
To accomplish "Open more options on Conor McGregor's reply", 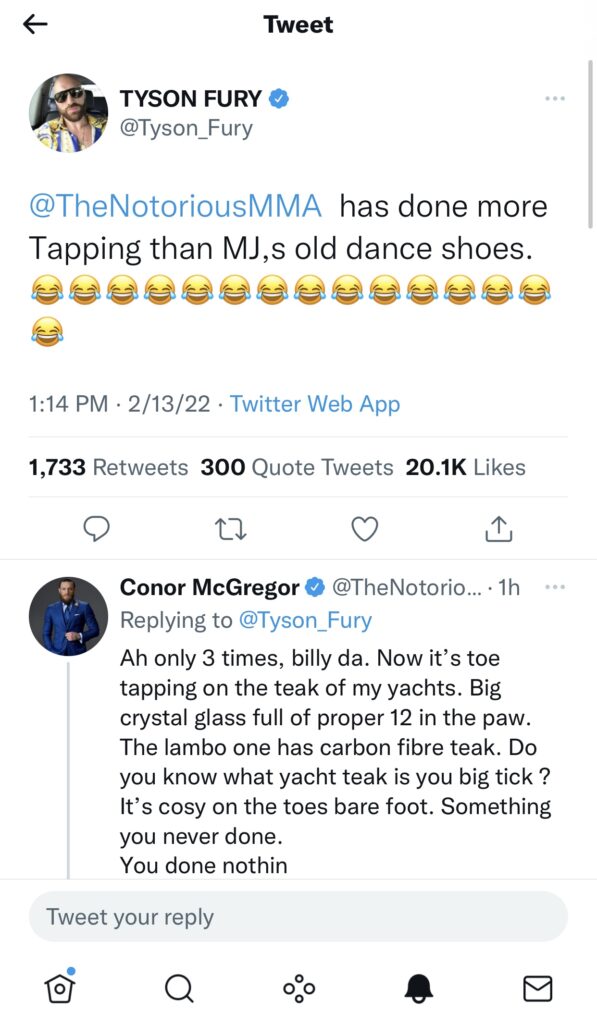I will [x=555, y=587].
